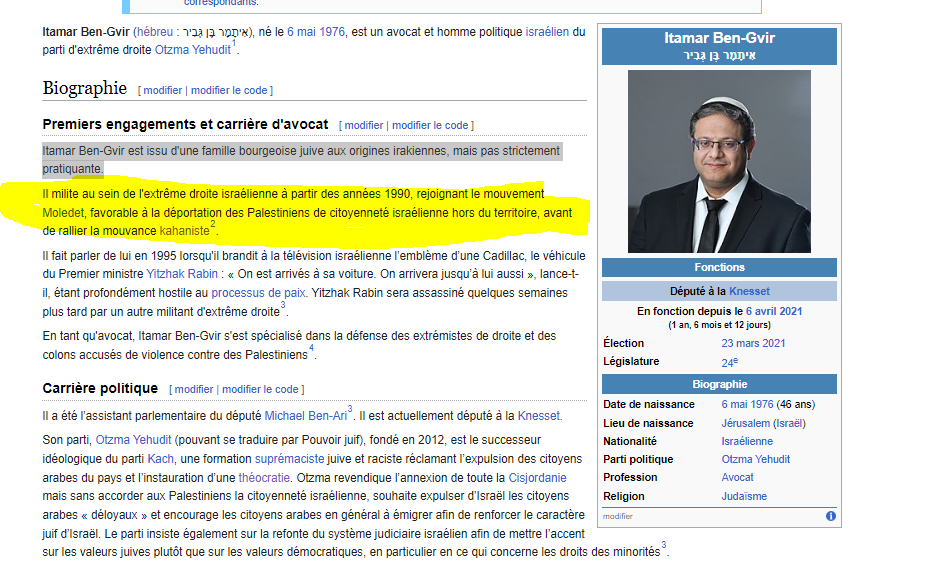945x561 pixels.
Task: Open Otzma Yehudit link in intro paragraph
Action: (193, 50)
